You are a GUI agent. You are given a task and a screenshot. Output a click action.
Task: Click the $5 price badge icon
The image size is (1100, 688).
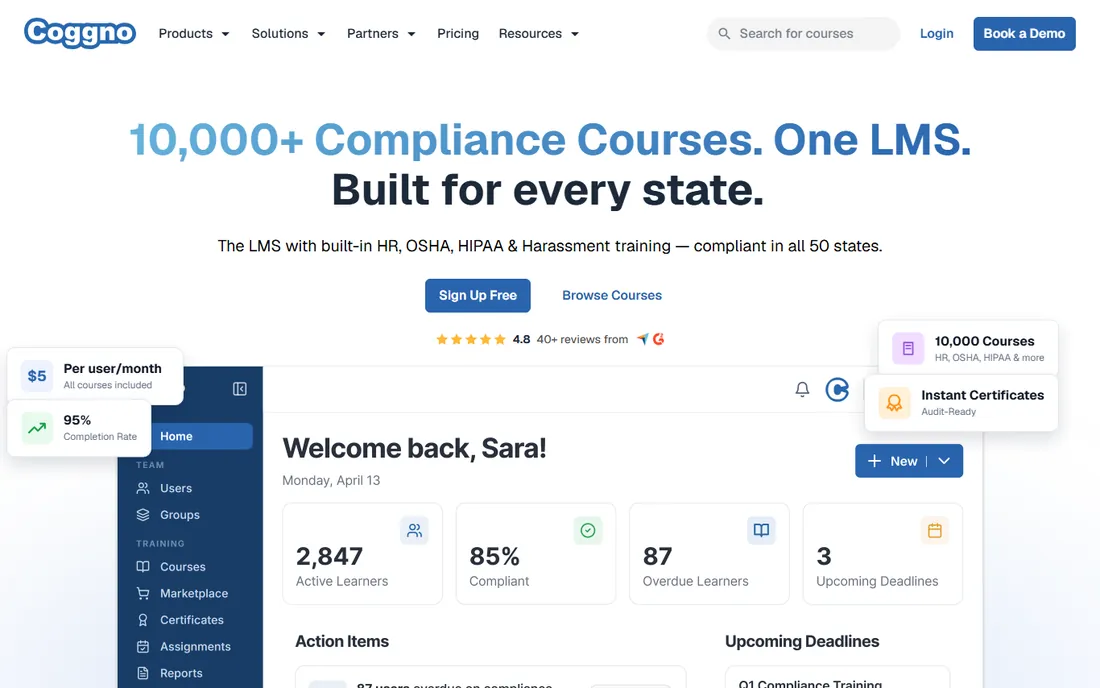36,376
